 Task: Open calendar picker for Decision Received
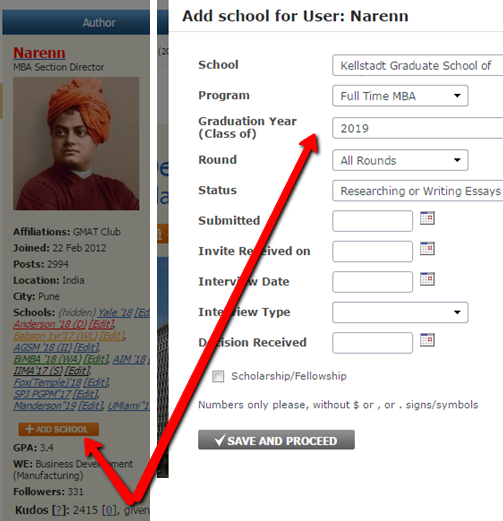[x=427, y=340]
